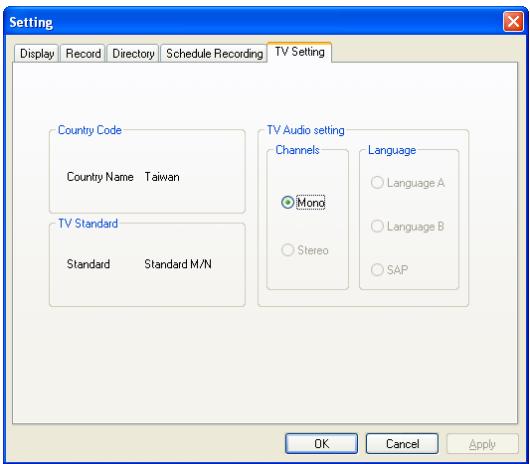This screenshot has width=530, height=464.
Task: Switch to the Display tab
Action: 37,53
